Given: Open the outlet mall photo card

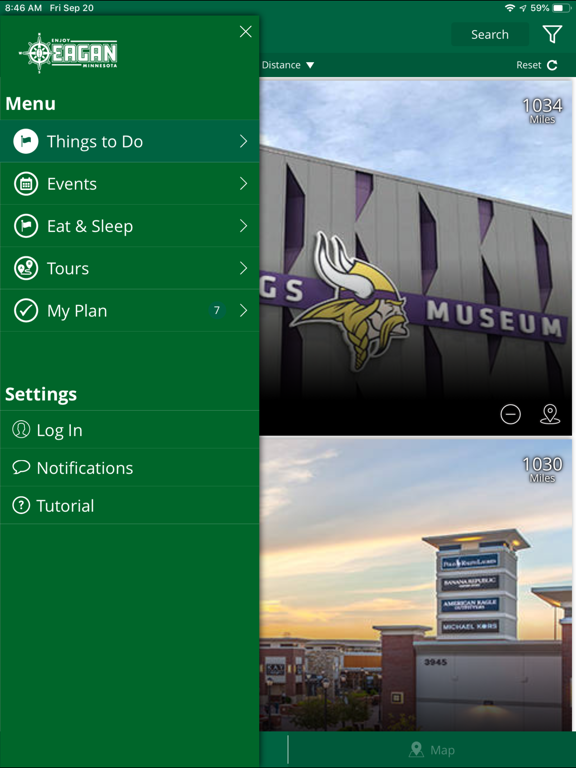Looking at the screenshot, I should tap(415, 584).
